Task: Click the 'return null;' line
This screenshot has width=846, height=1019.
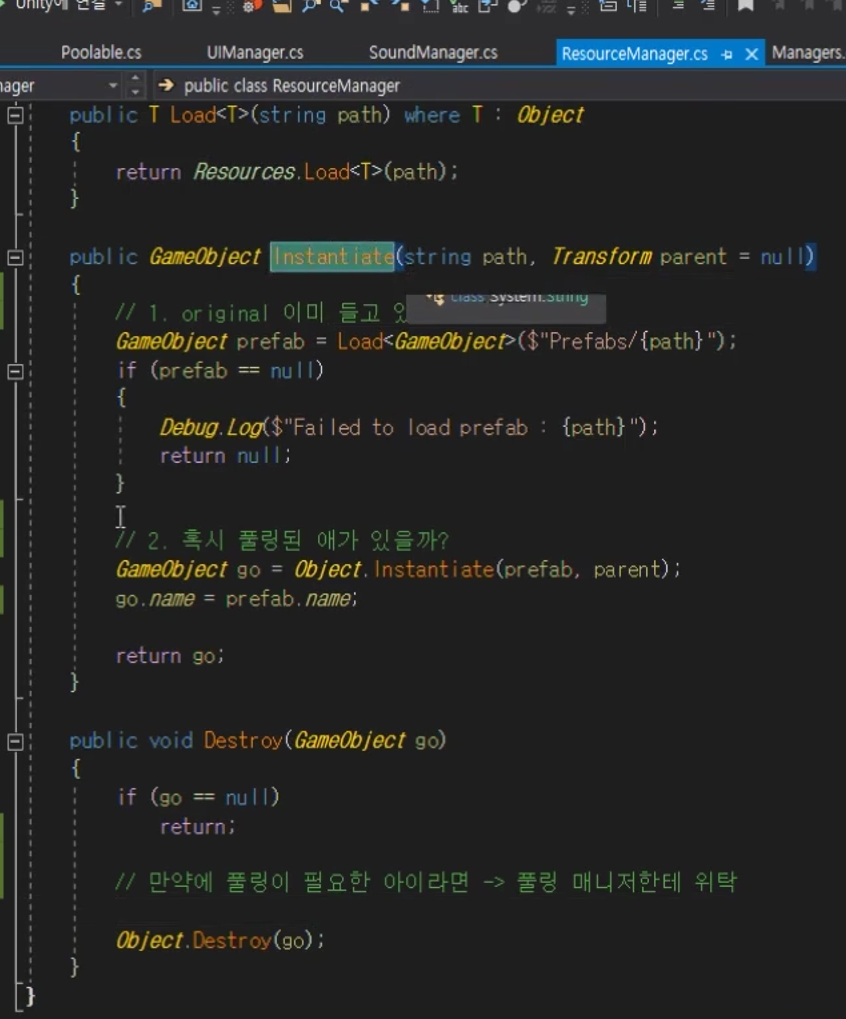Action: (225, 456)
